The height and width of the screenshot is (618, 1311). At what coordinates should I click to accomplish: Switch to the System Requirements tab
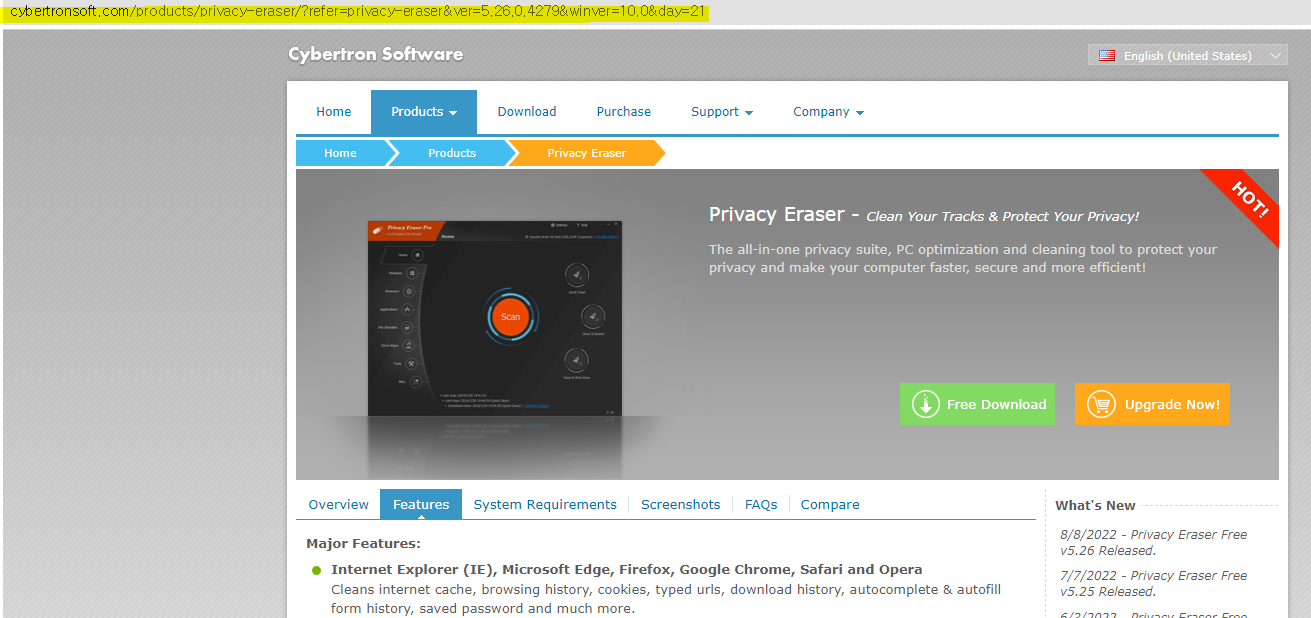point(545,505)
